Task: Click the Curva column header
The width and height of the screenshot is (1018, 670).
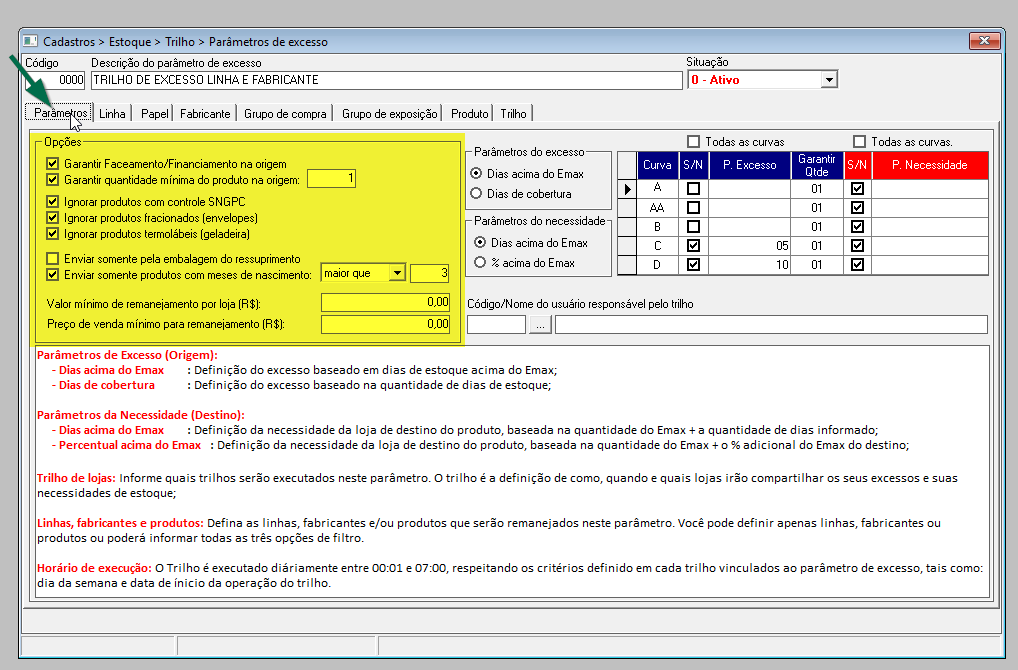Action: [x=657, y=166]
